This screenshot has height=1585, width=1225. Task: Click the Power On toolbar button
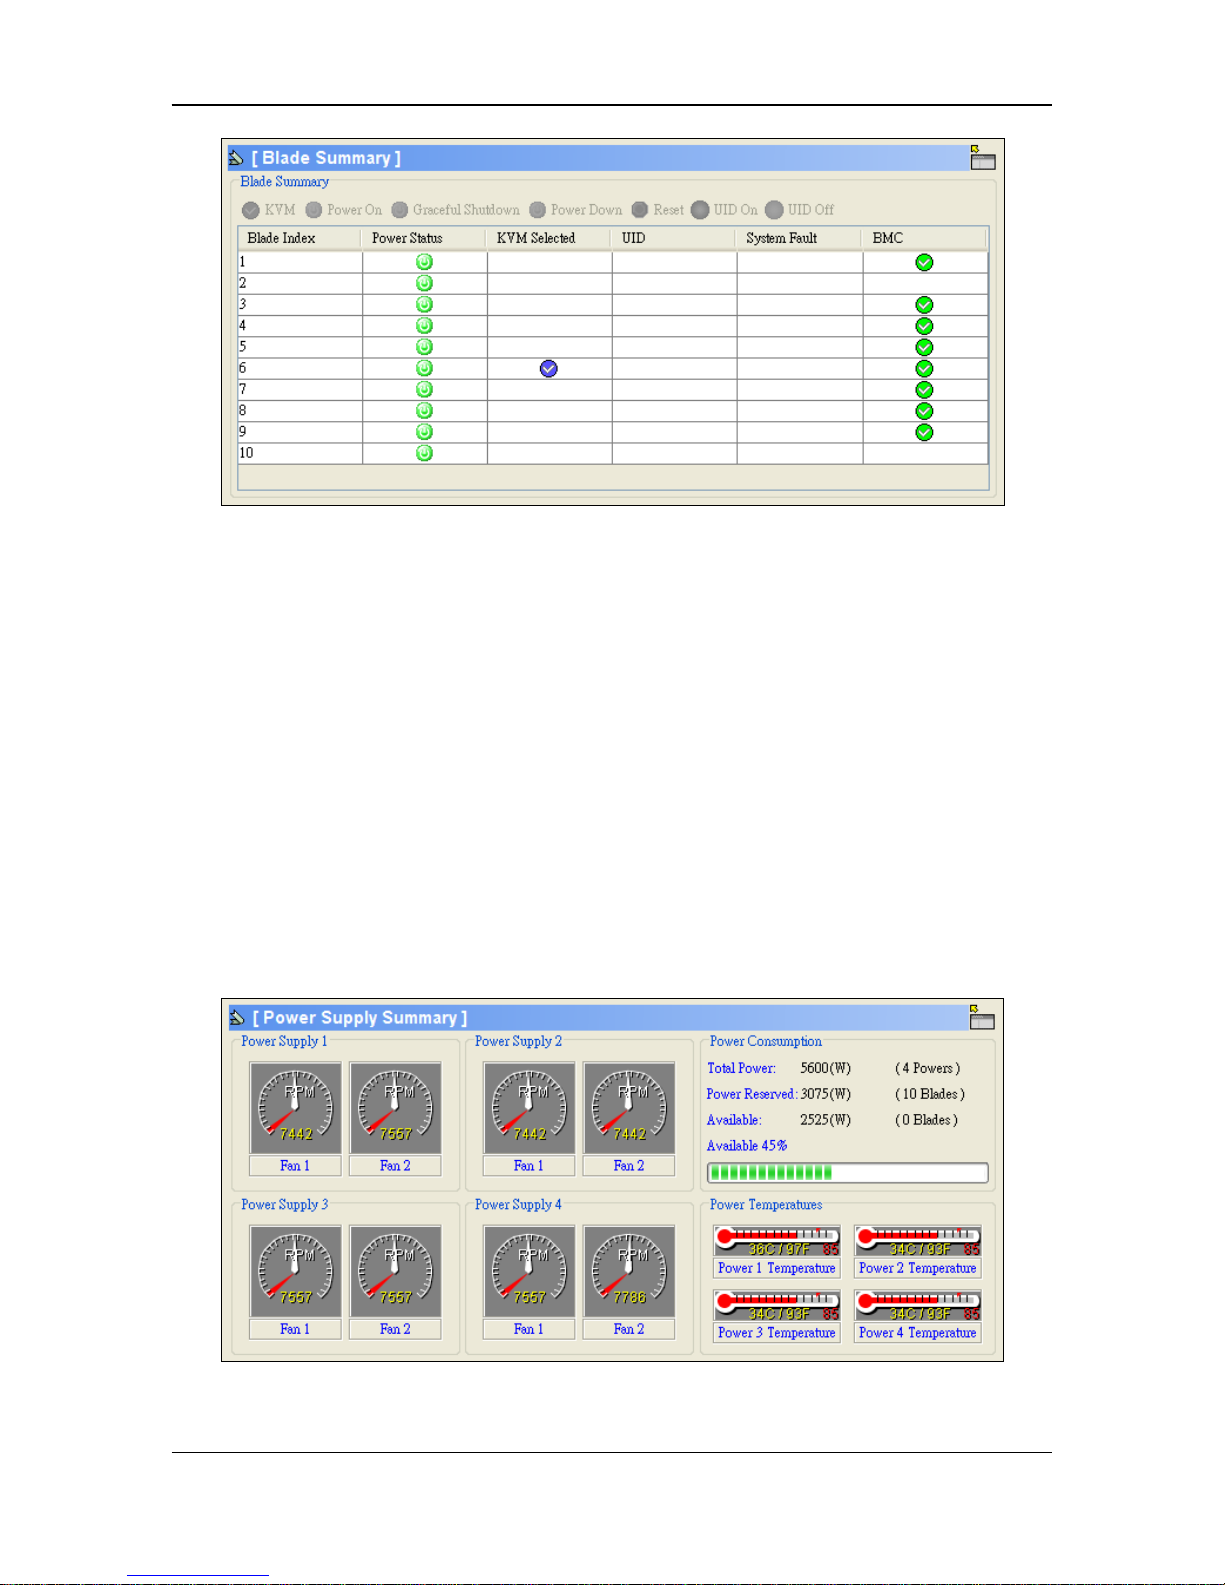pyautogui.click(x=344, y=210)
